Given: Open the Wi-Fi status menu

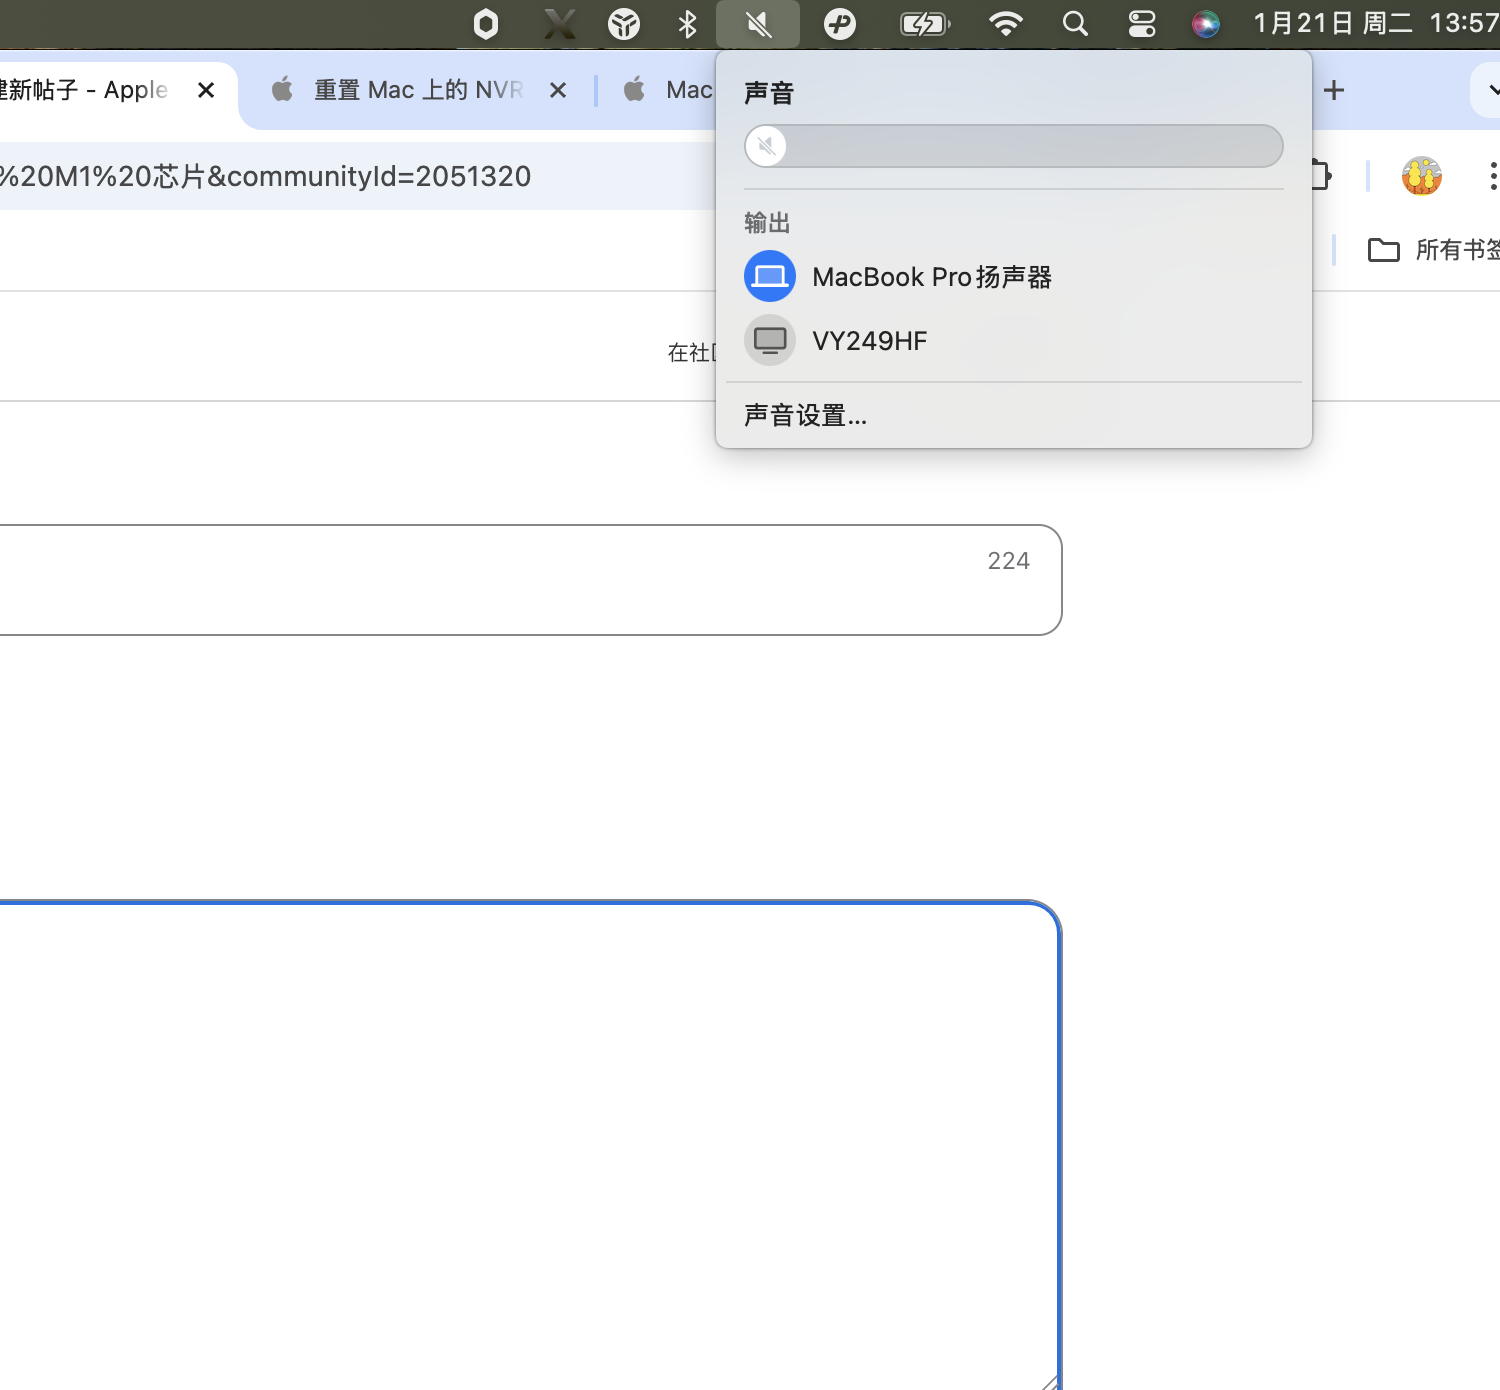Looking at the screenshot, I should [1005, 24].
